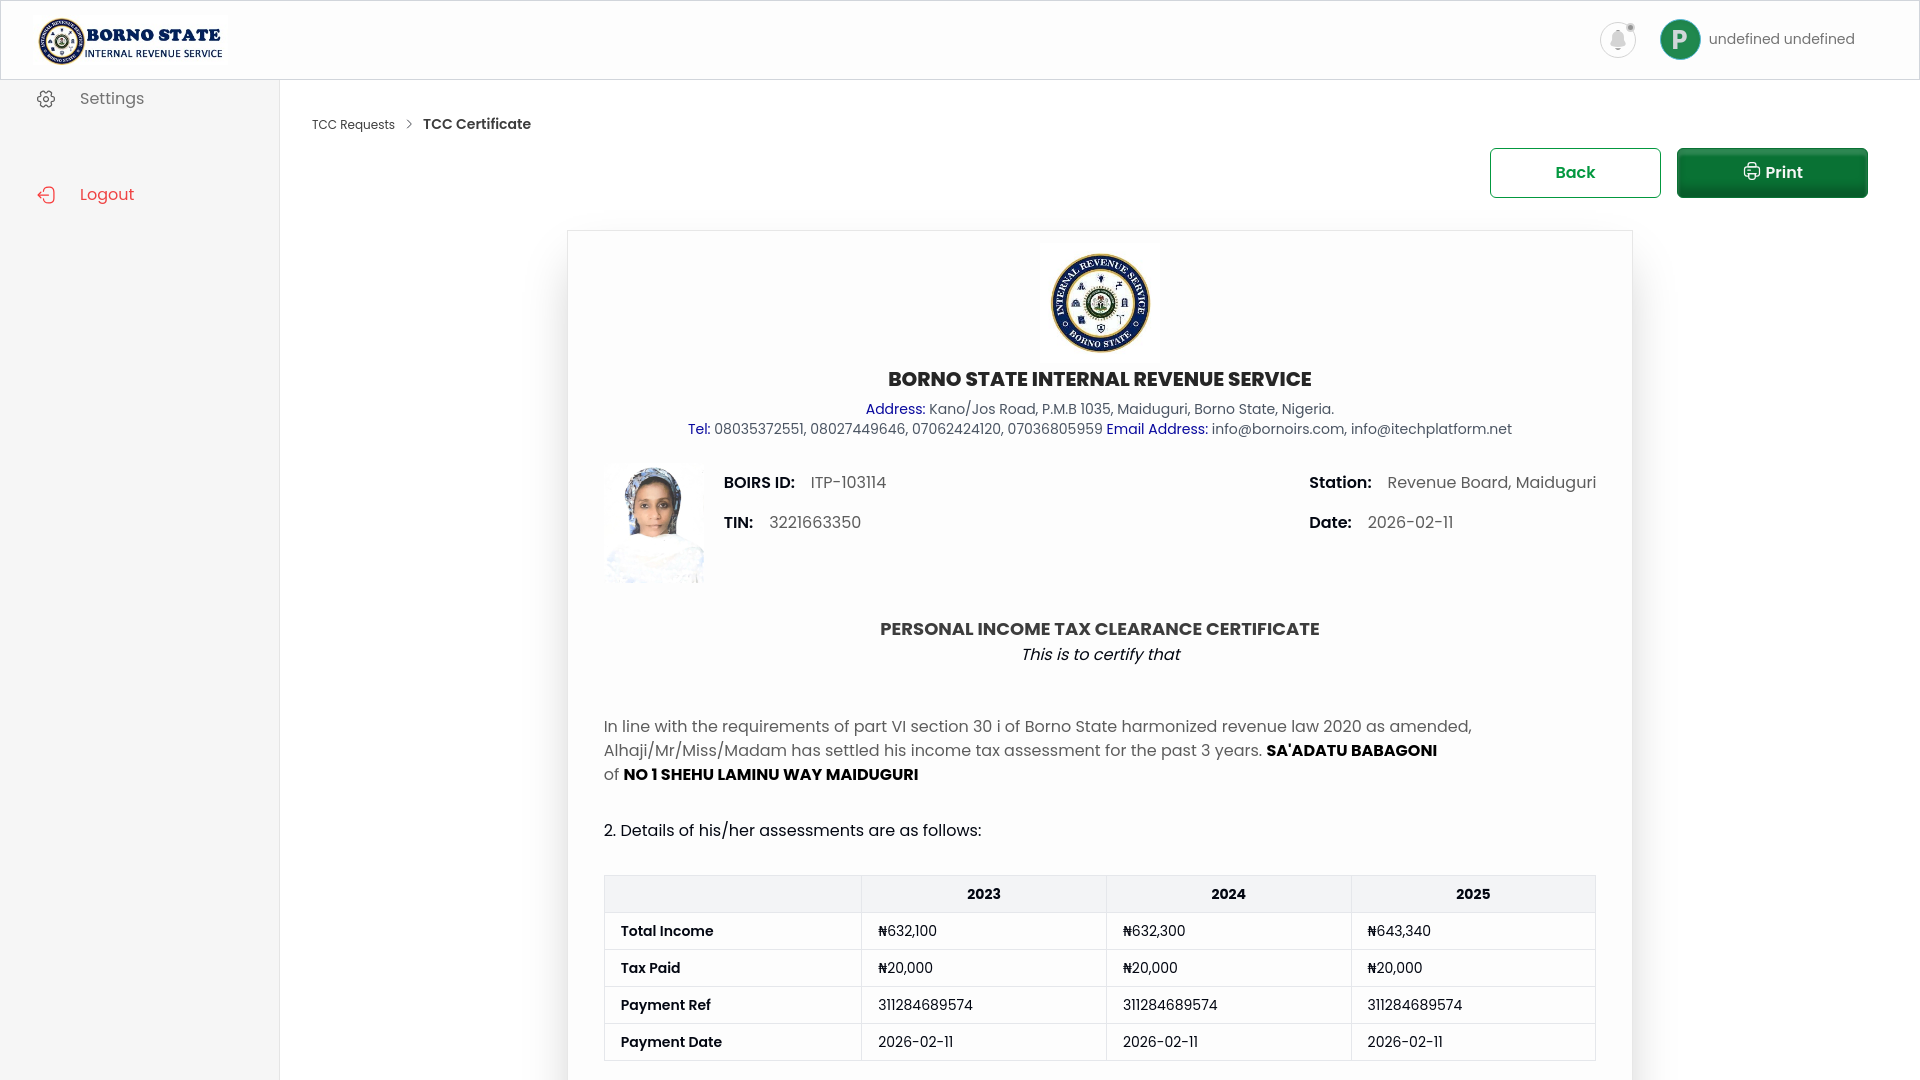Viewport: 1920px width, 1080px height.
Task: Click the 2025 column header
Action: coord(1473,894)
